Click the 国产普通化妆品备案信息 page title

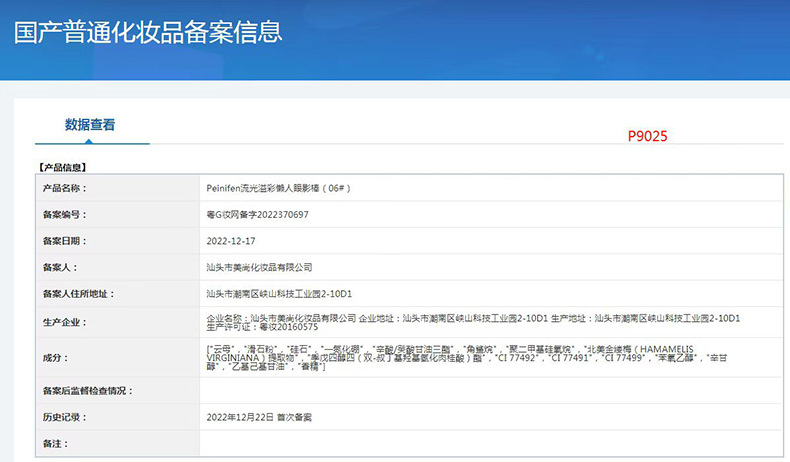(148, 32)
